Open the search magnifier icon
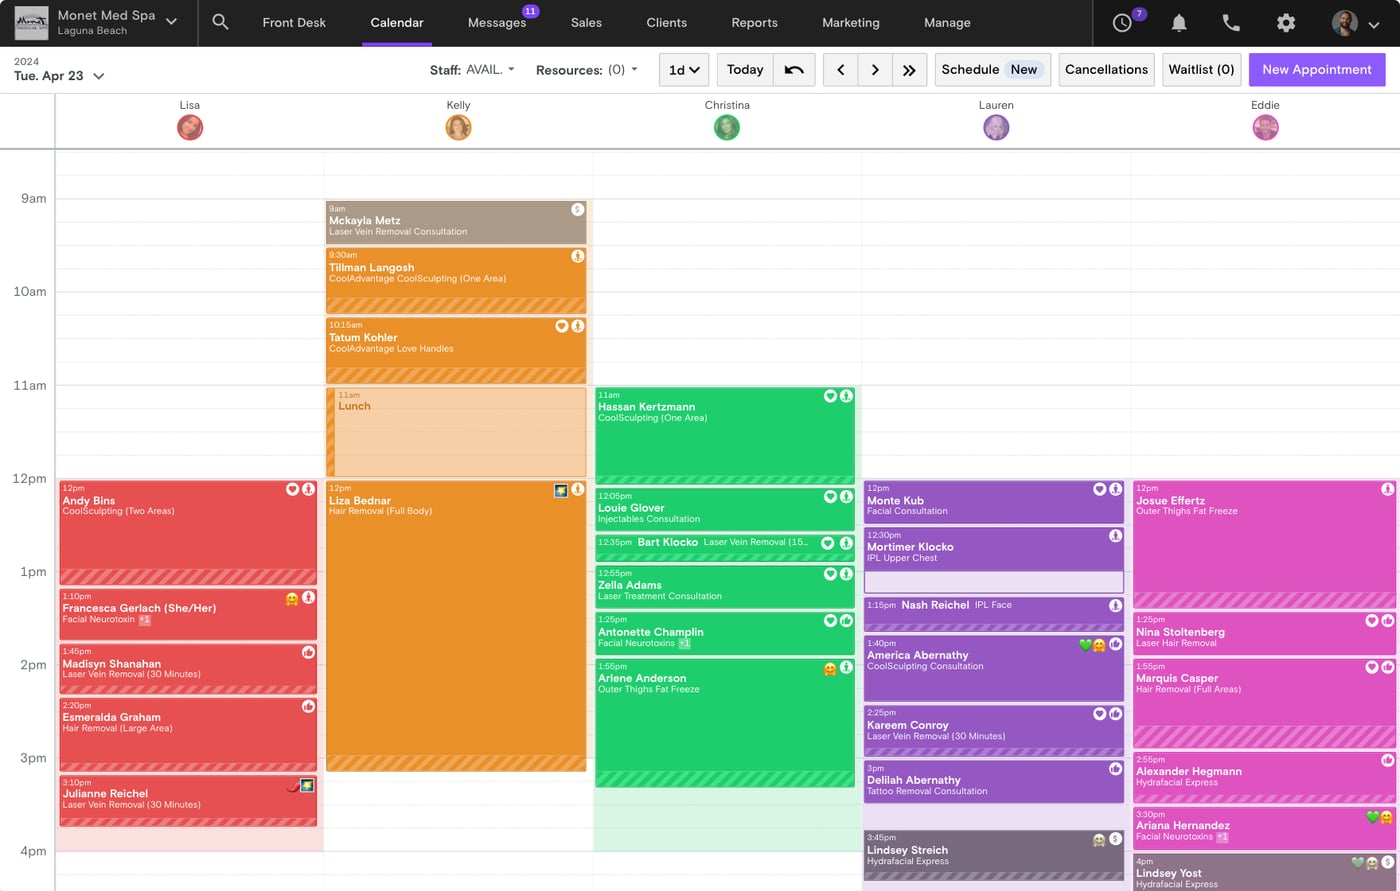The width and height of the screenshot is (1400, 891). pos(221,22)
